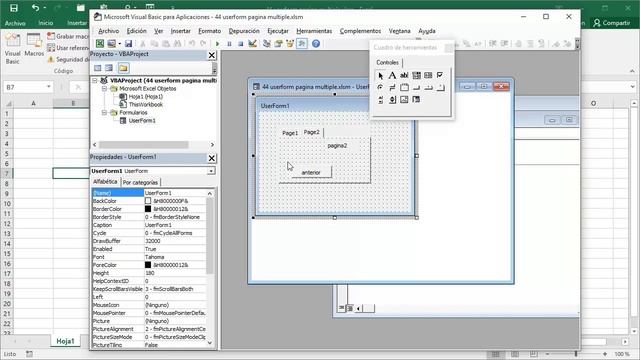
Task: Open the blue Help question mark icon
Action: [316, 43]
